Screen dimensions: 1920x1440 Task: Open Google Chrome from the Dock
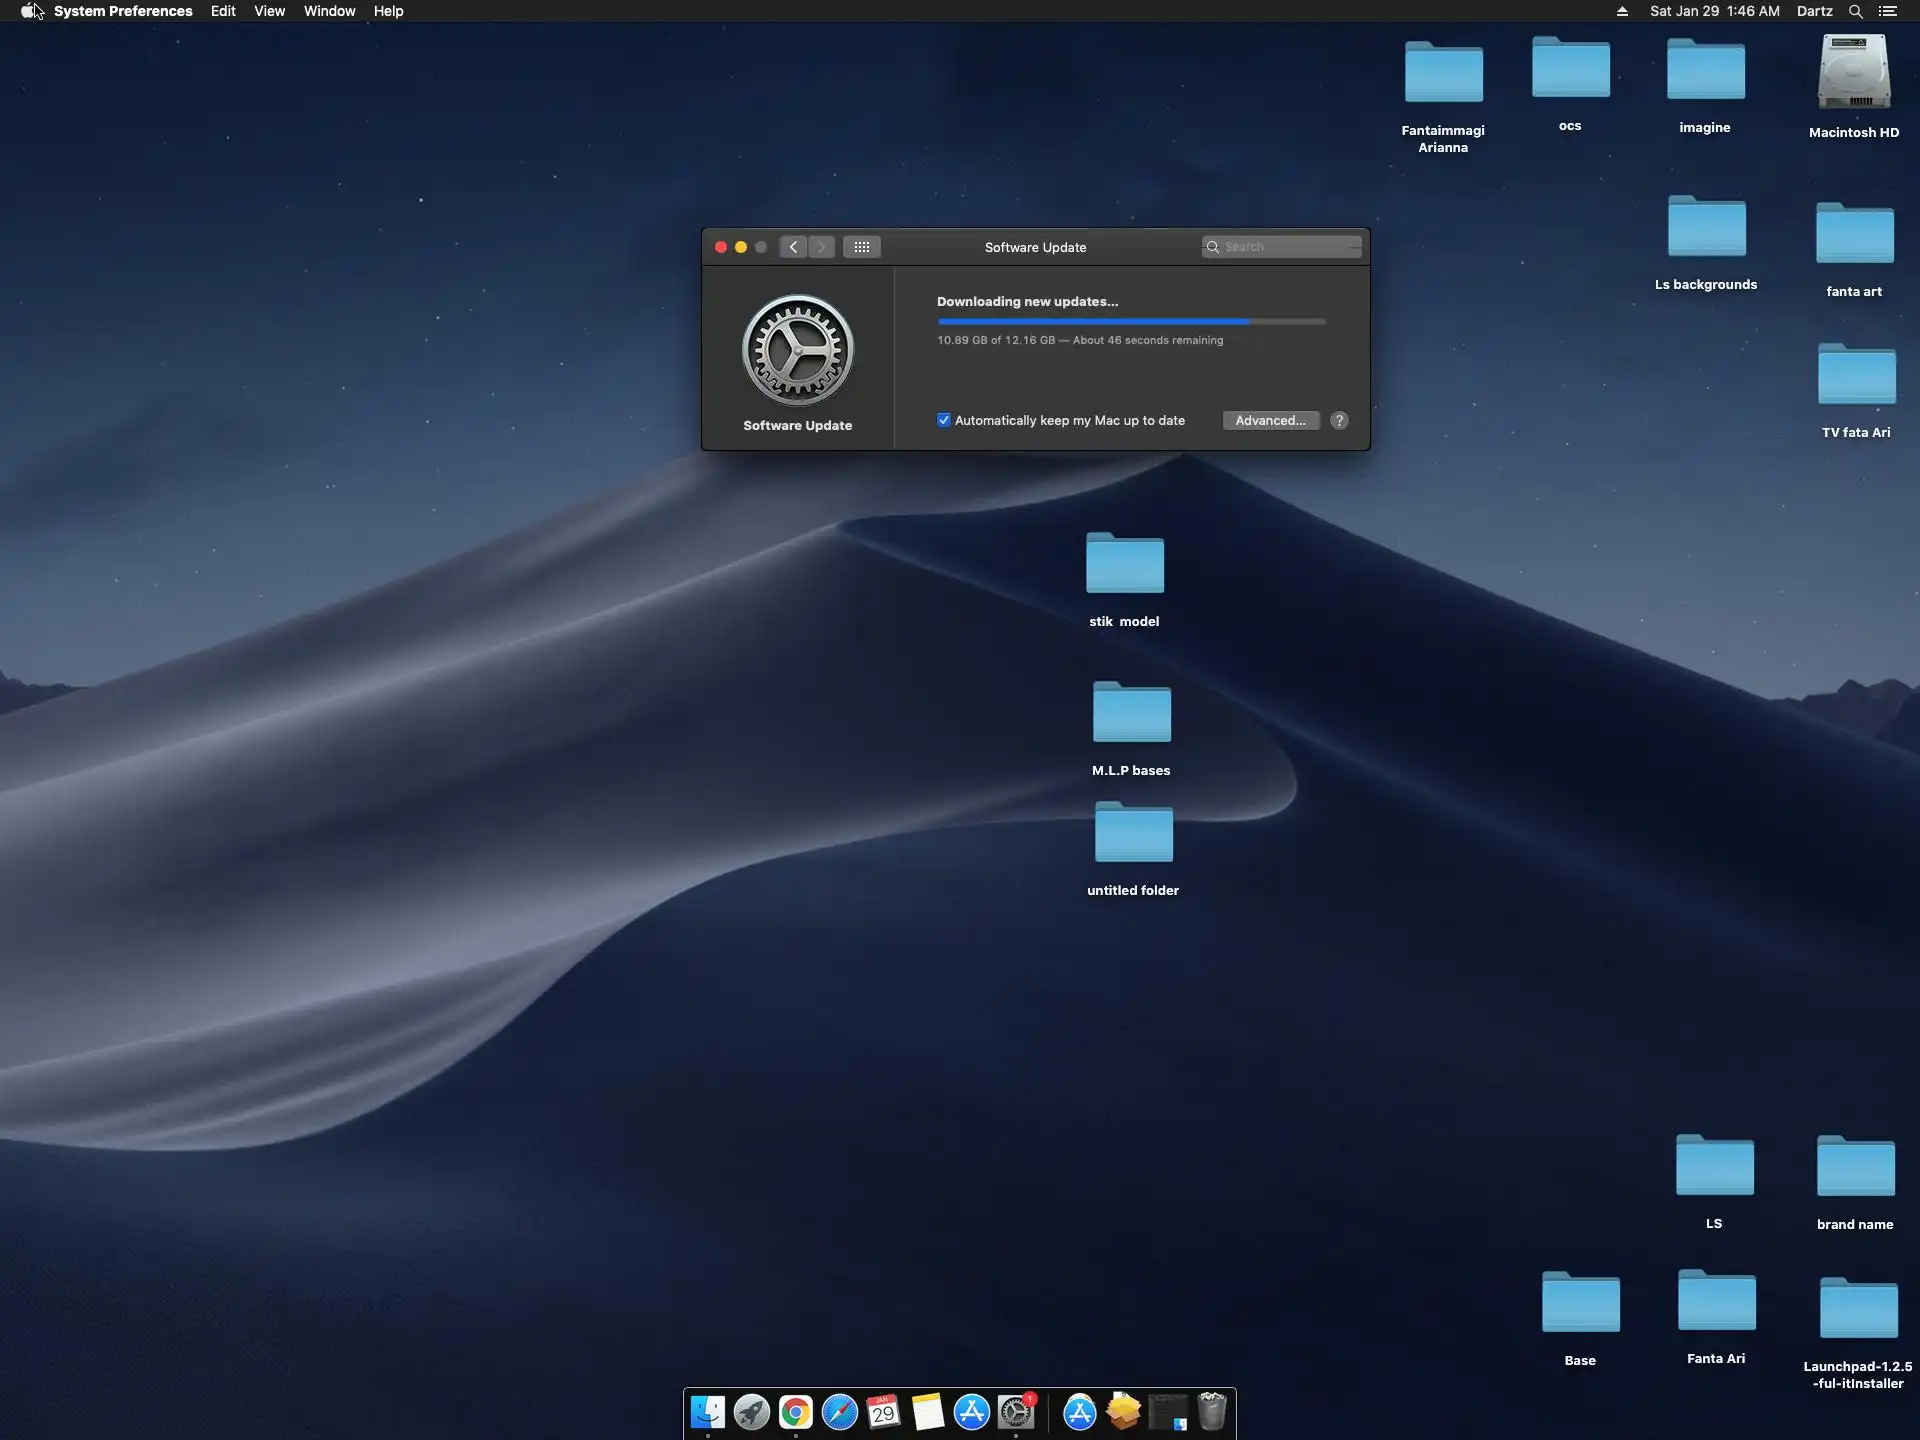(x=796, y=1412)
